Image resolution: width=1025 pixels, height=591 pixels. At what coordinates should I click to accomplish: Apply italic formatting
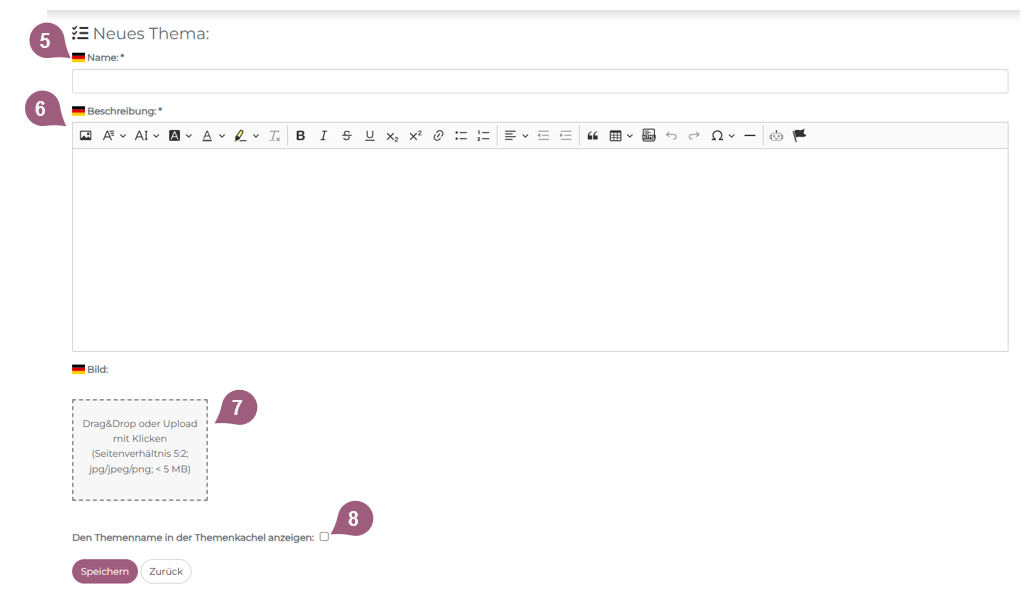click(323, 136)
